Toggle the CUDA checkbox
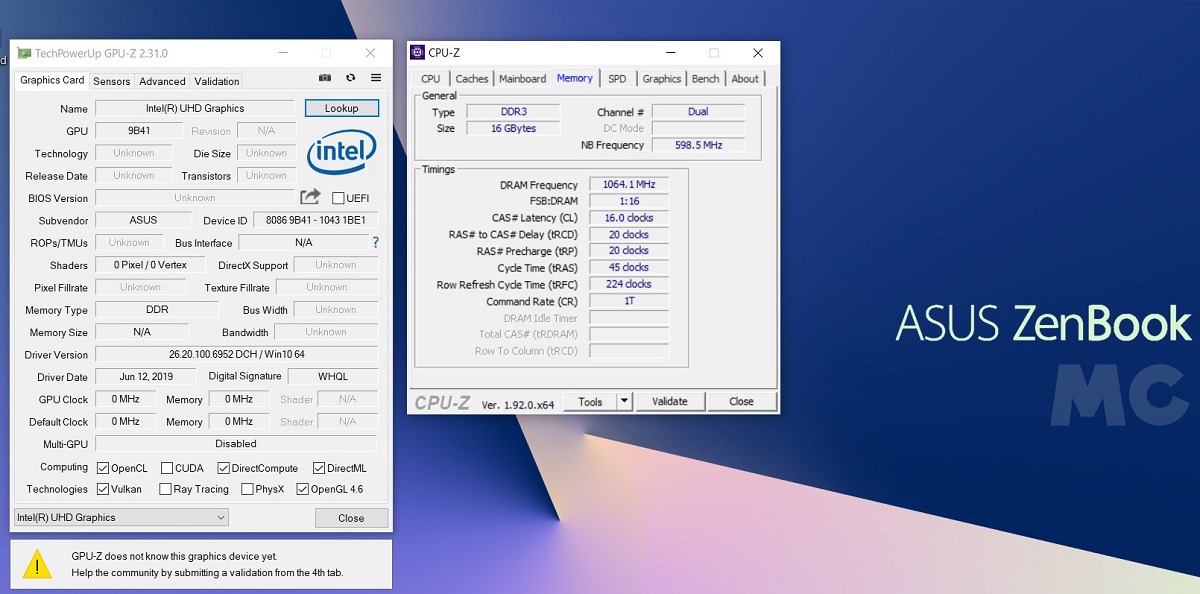The height and width of the screenshot is (594, 1200). tap(166, 468)
